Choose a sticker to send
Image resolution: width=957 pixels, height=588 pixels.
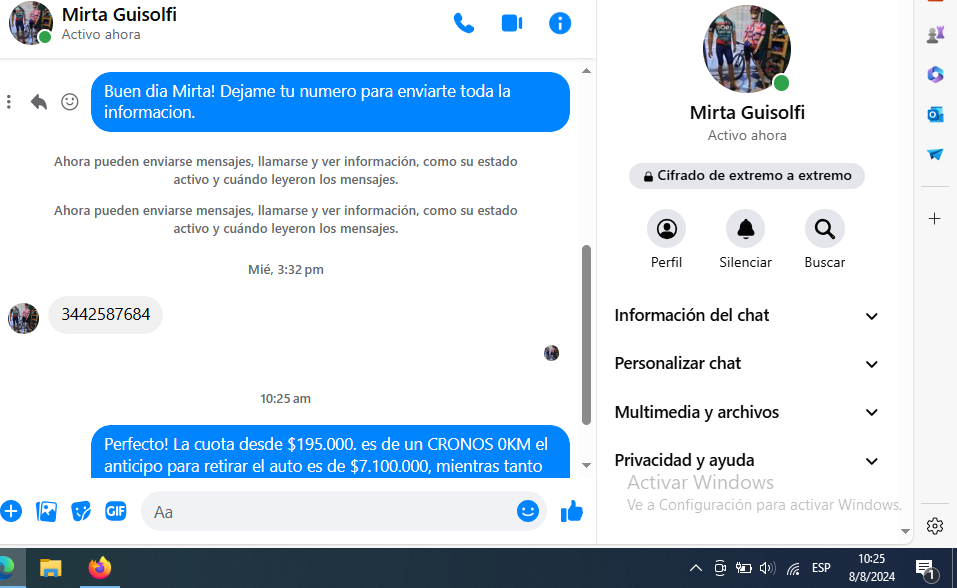coord(81,511)
